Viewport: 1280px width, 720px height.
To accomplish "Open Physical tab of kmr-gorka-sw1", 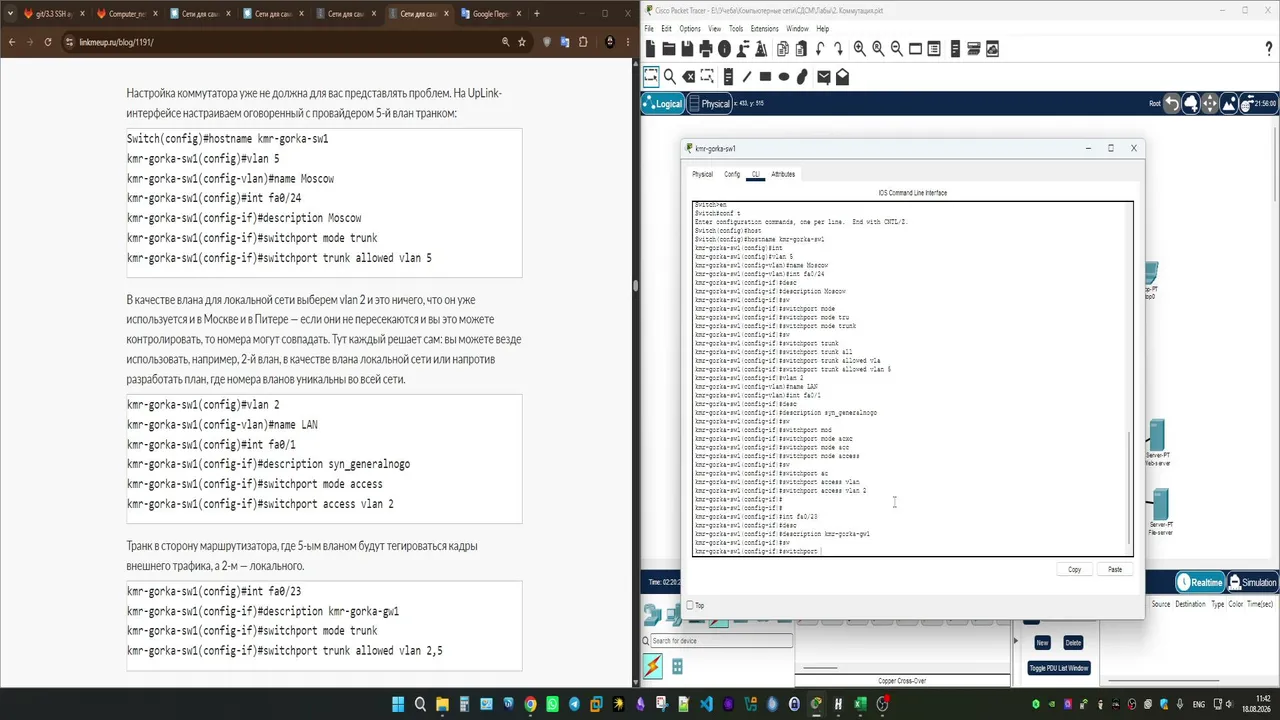I will pyautogui.click(x=702, y=174).
